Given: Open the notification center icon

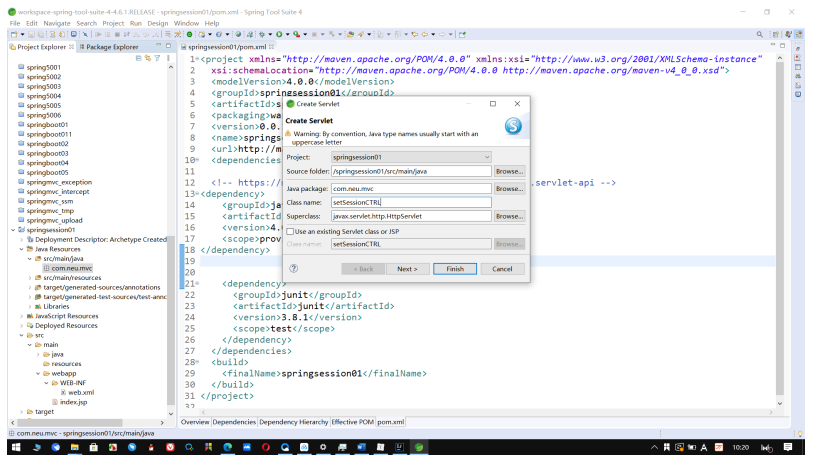Looking at the screenshot, I should [x=788, y=447].
